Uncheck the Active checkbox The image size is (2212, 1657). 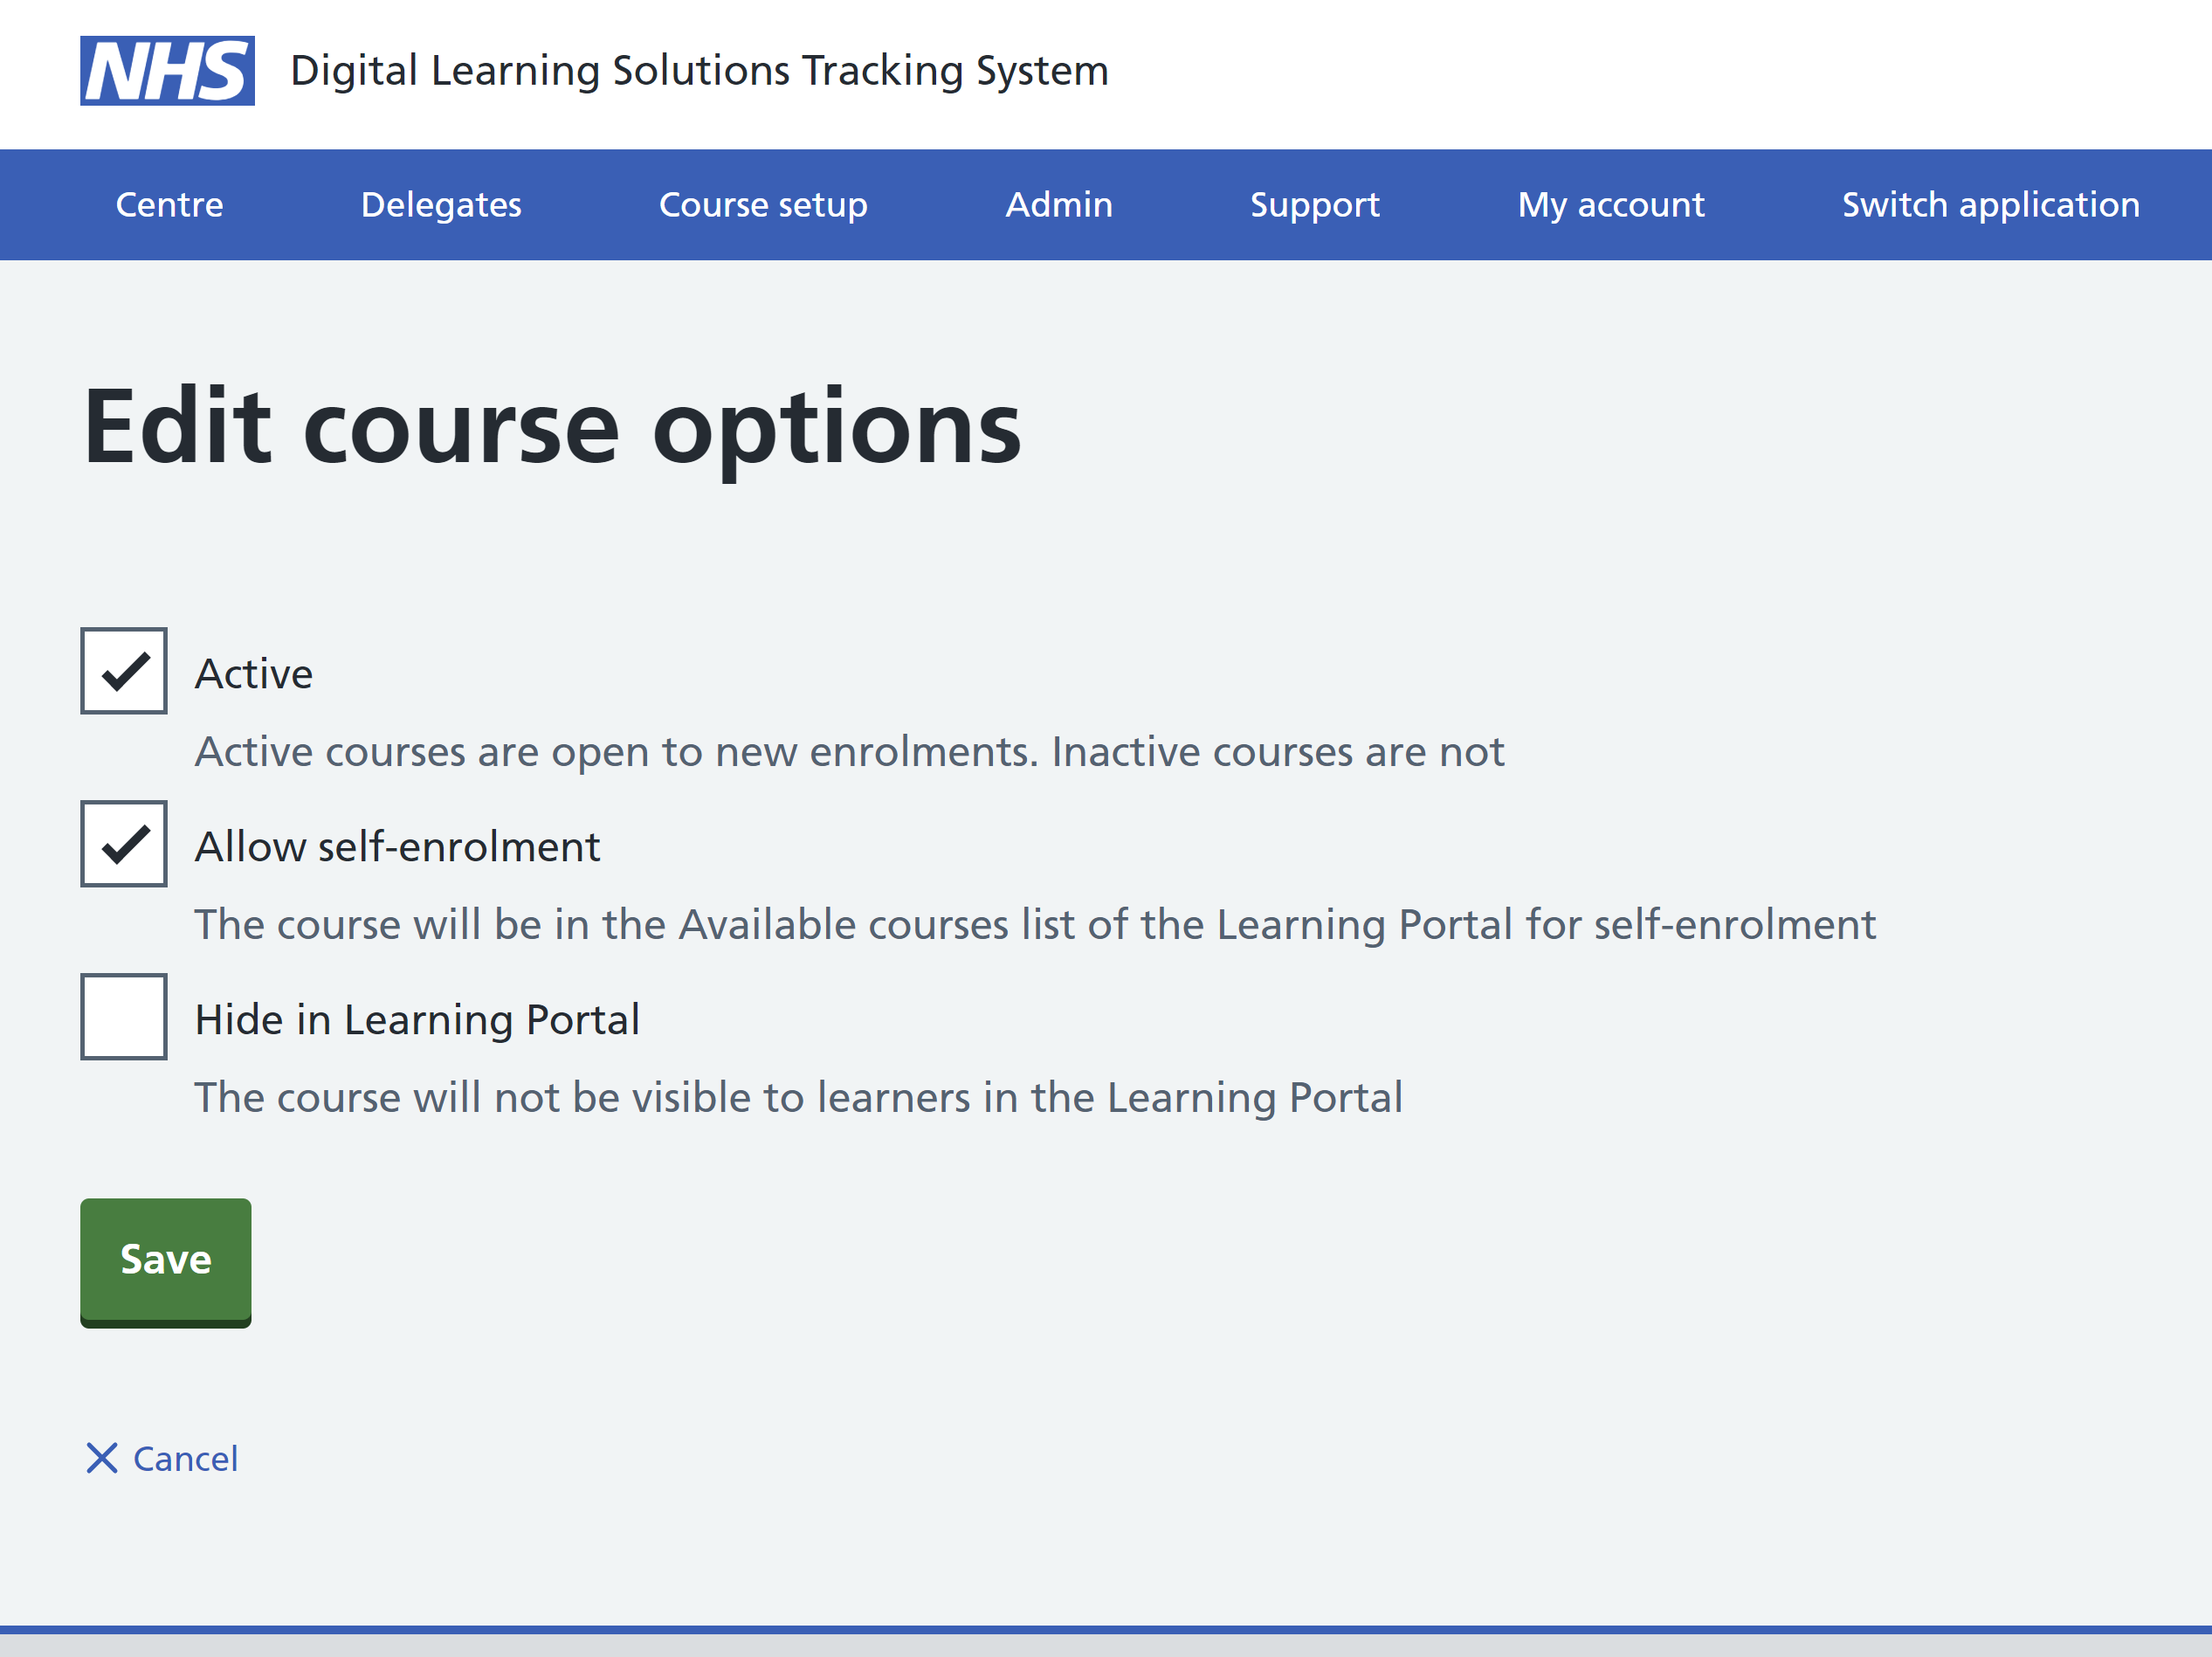pyautogui.click(x=124, y=671)
